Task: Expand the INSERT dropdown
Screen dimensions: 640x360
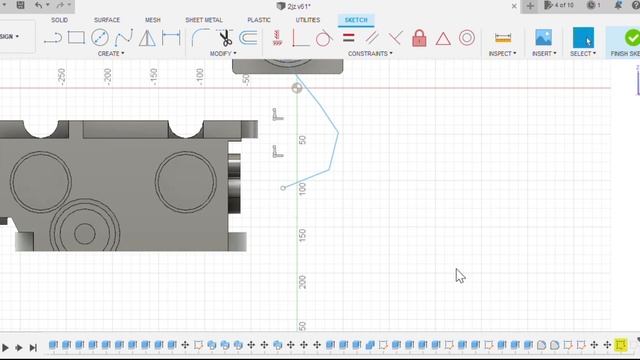Action: pyautogui.click(x=544, y=53)
